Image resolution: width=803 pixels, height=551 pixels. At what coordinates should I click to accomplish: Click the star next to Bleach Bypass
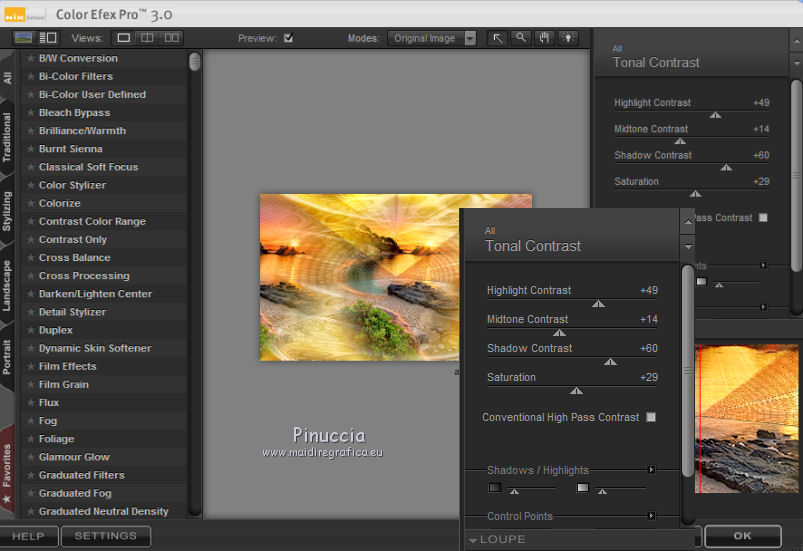pyautogui.click(x=31, y=113)
